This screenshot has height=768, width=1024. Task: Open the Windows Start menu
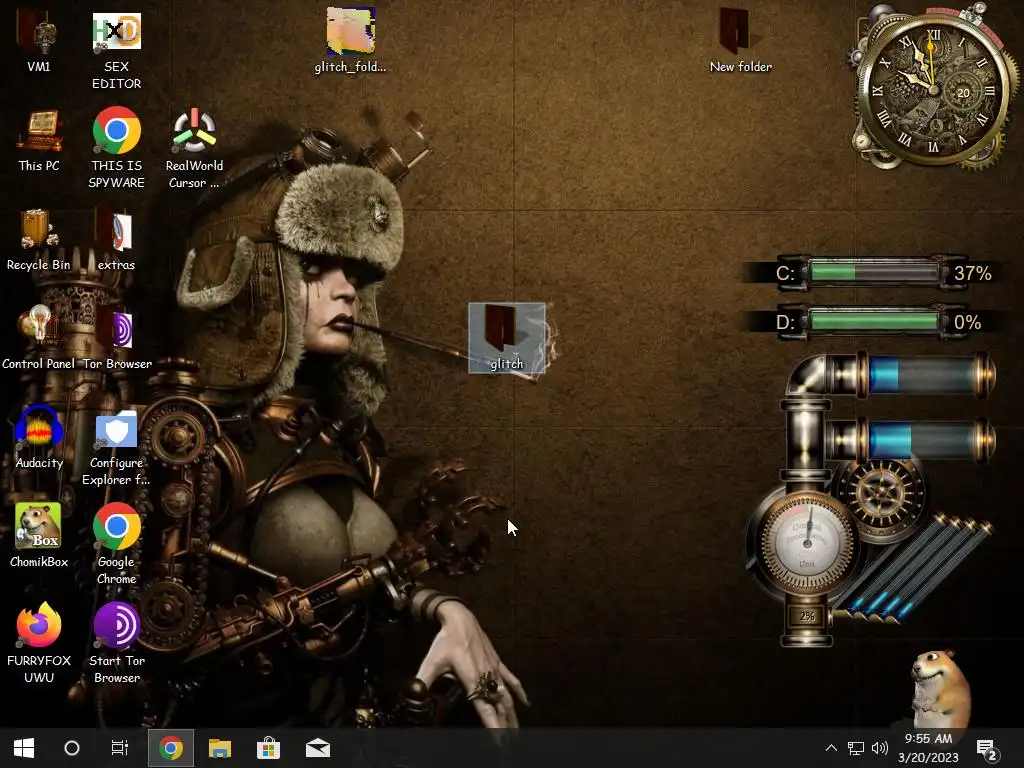[24, 748]
